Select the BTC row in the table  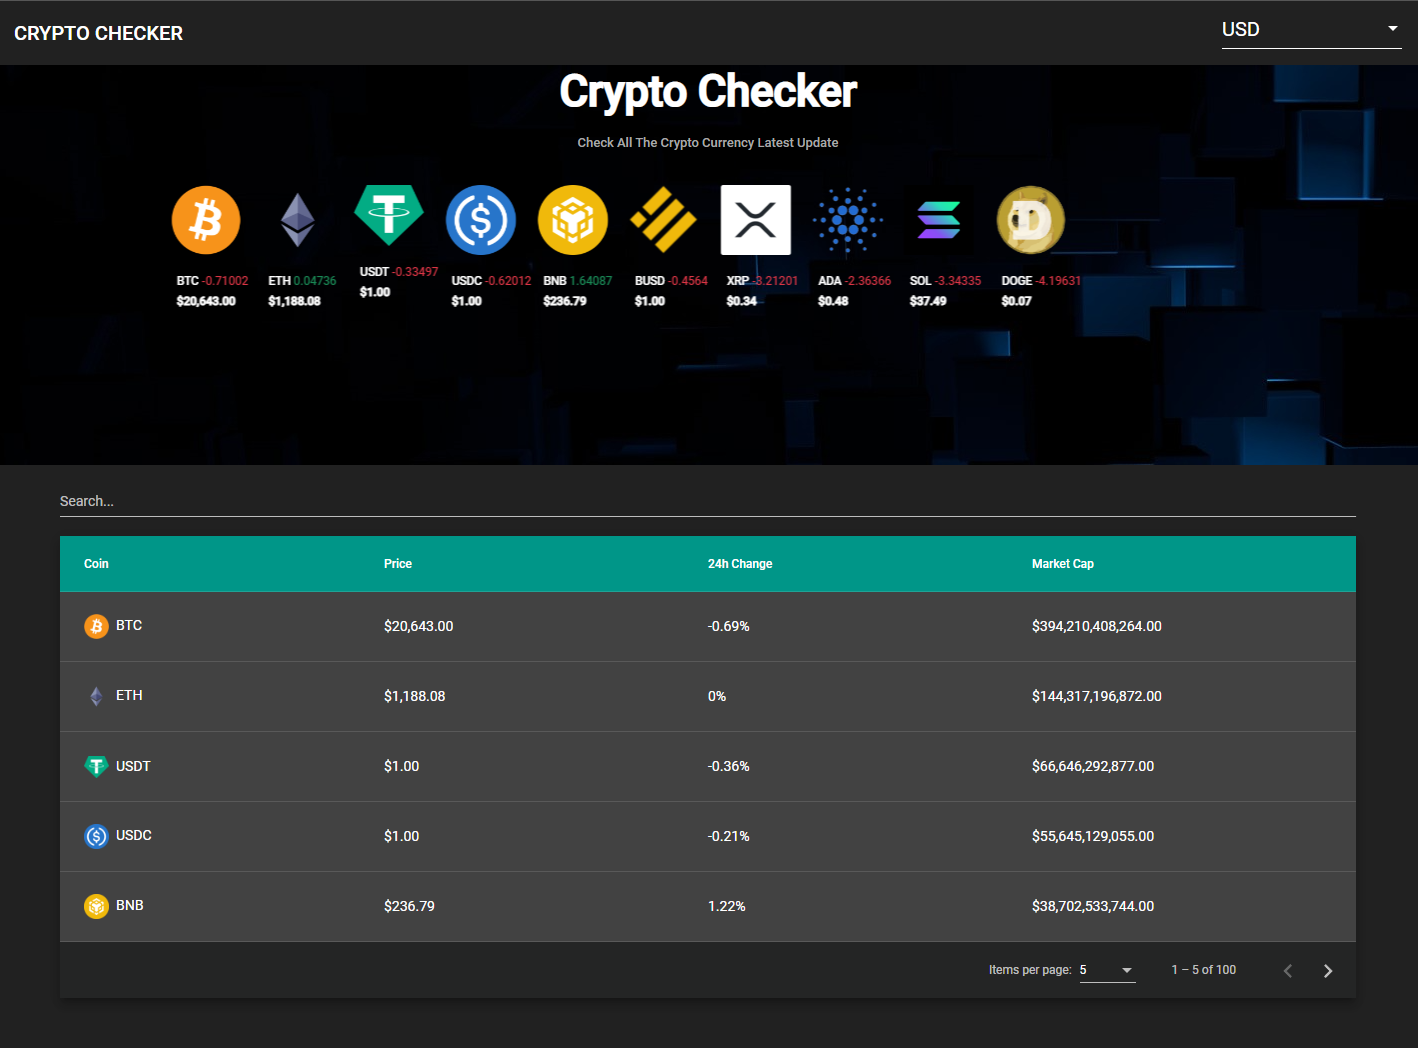point(708,626)
